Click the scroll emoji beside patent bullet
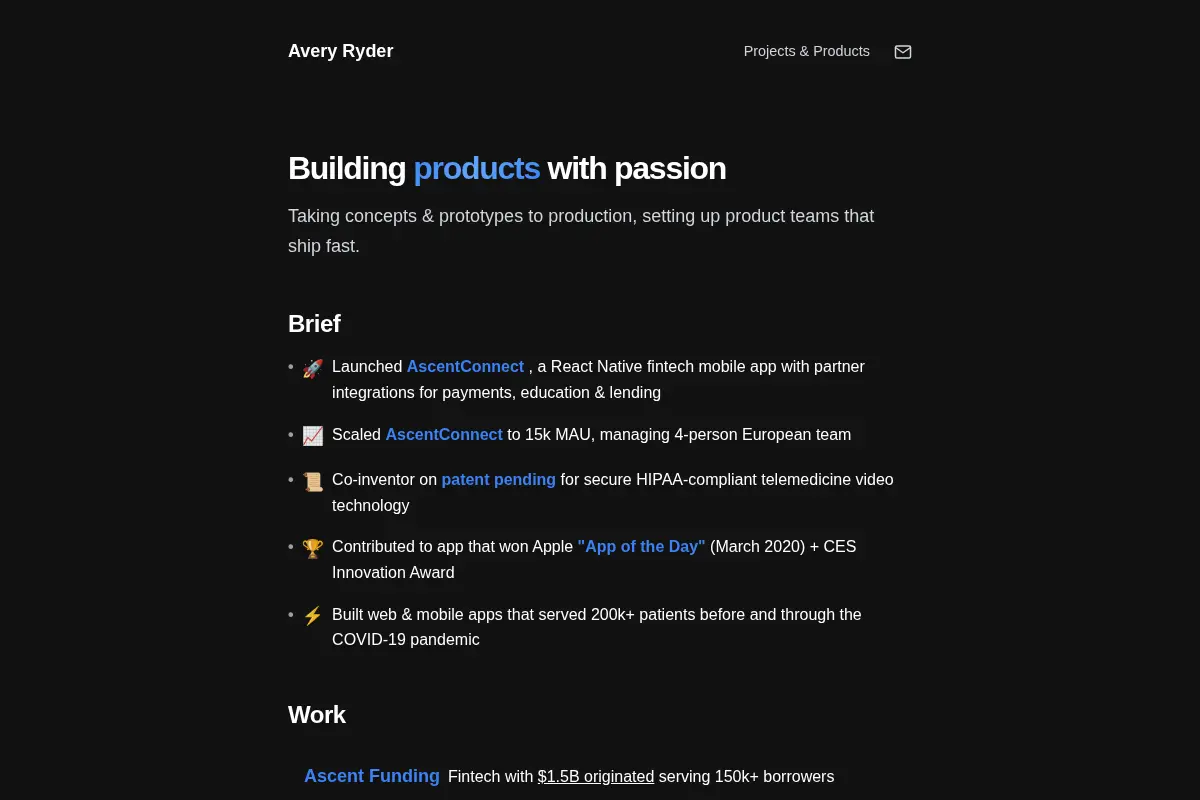This screenshot has height=800, width=1200. (x=313, y=481)
